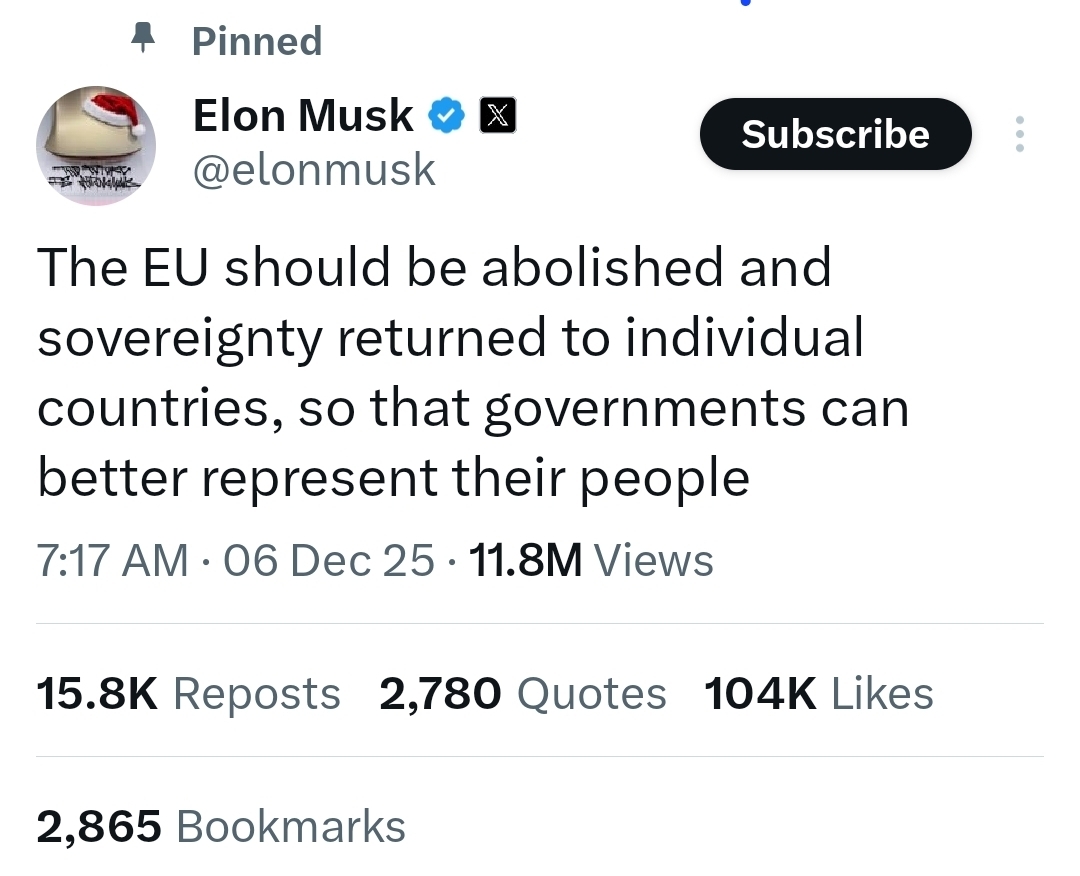Image resolution: width=1080 pixels, height=876 pixels.
Task: Click the 7:17 AM post time
Action: [112, 560]
